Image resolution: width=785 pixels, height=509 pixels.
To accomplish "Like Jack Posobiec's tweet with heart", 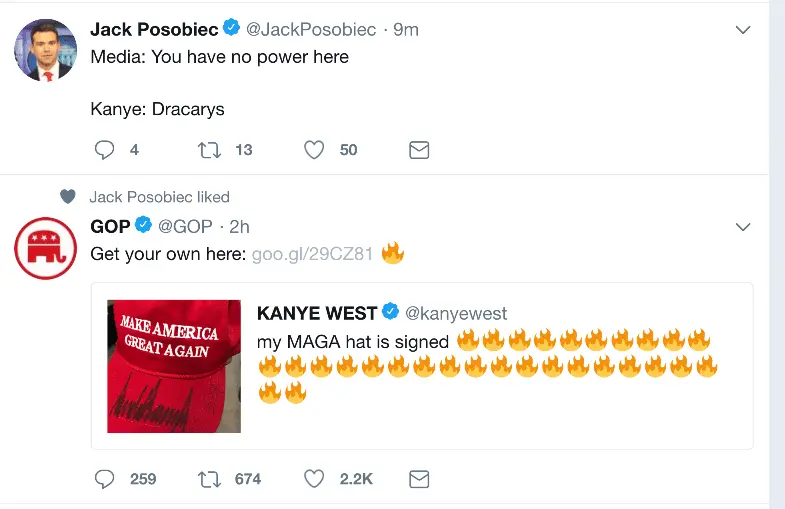I will coord(314,150).
